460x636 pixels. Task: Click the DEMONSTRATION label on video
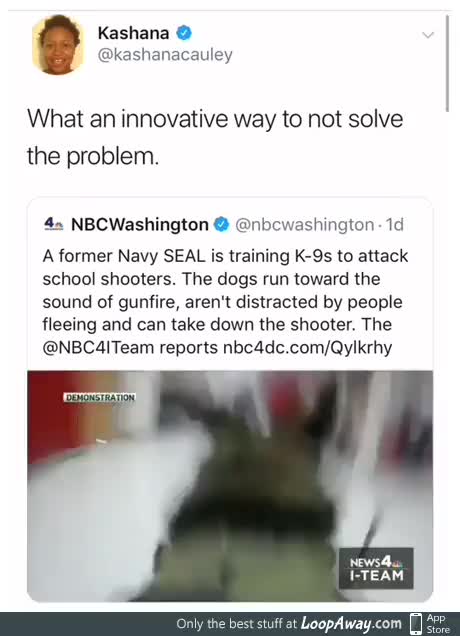click(99, 398)
